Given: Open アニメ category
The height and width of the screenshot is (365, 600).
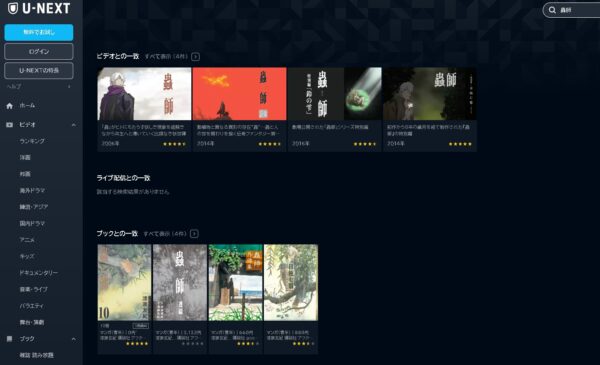Looking at the screenshot, I should pyautogui.click(x=27, y=240).
